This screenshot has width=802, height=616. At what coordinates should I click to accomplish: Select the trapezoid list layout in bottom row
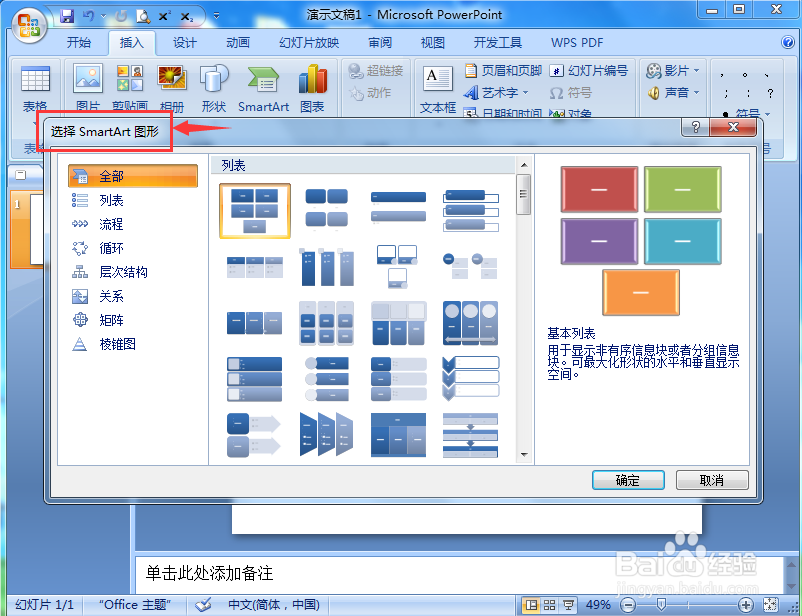click(x=326, y=434)
